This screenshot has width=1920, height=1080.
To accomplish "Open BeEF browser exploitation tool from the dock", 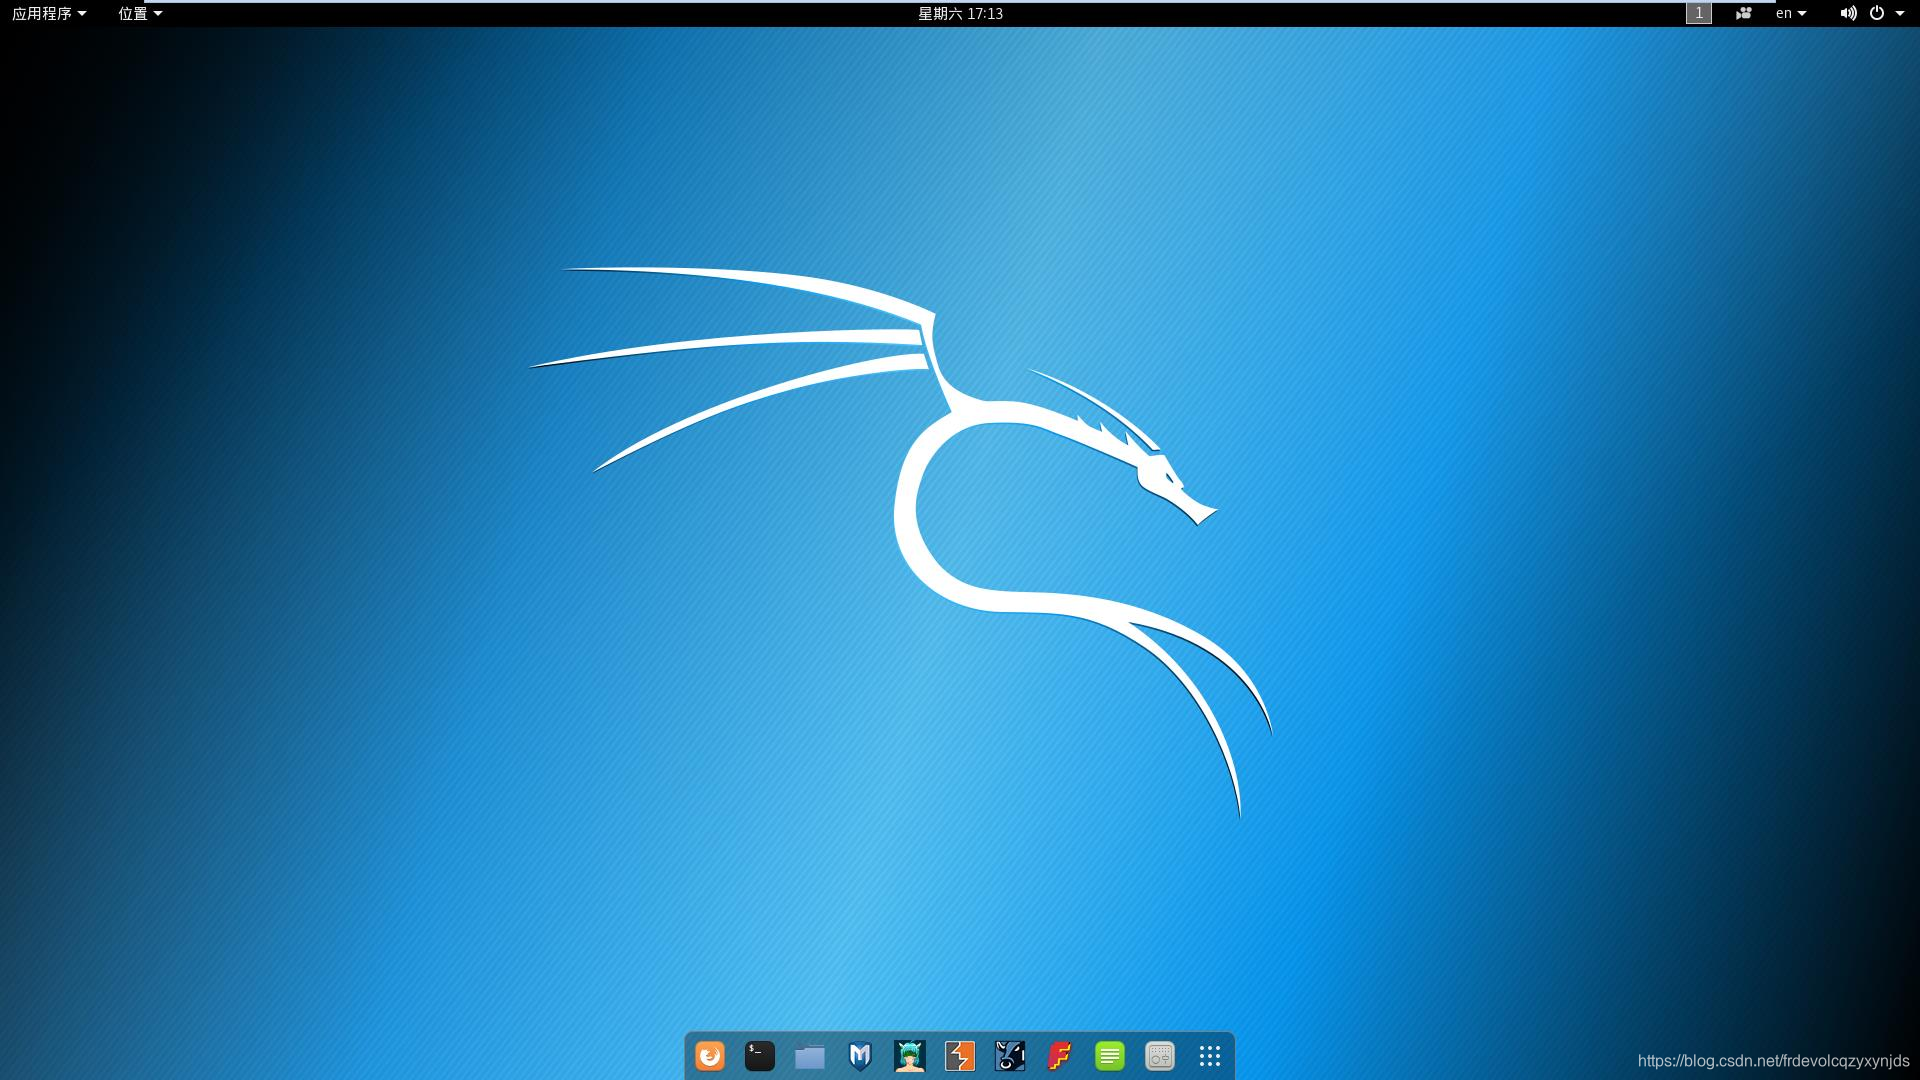I will [1011, 1056].
